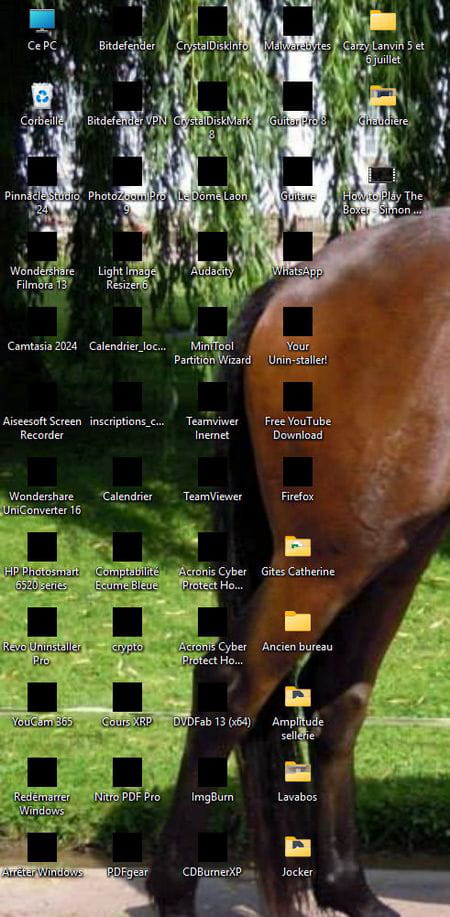
Task: Select the WhatsApp shortcut
Action: click(x=297, y=246)
